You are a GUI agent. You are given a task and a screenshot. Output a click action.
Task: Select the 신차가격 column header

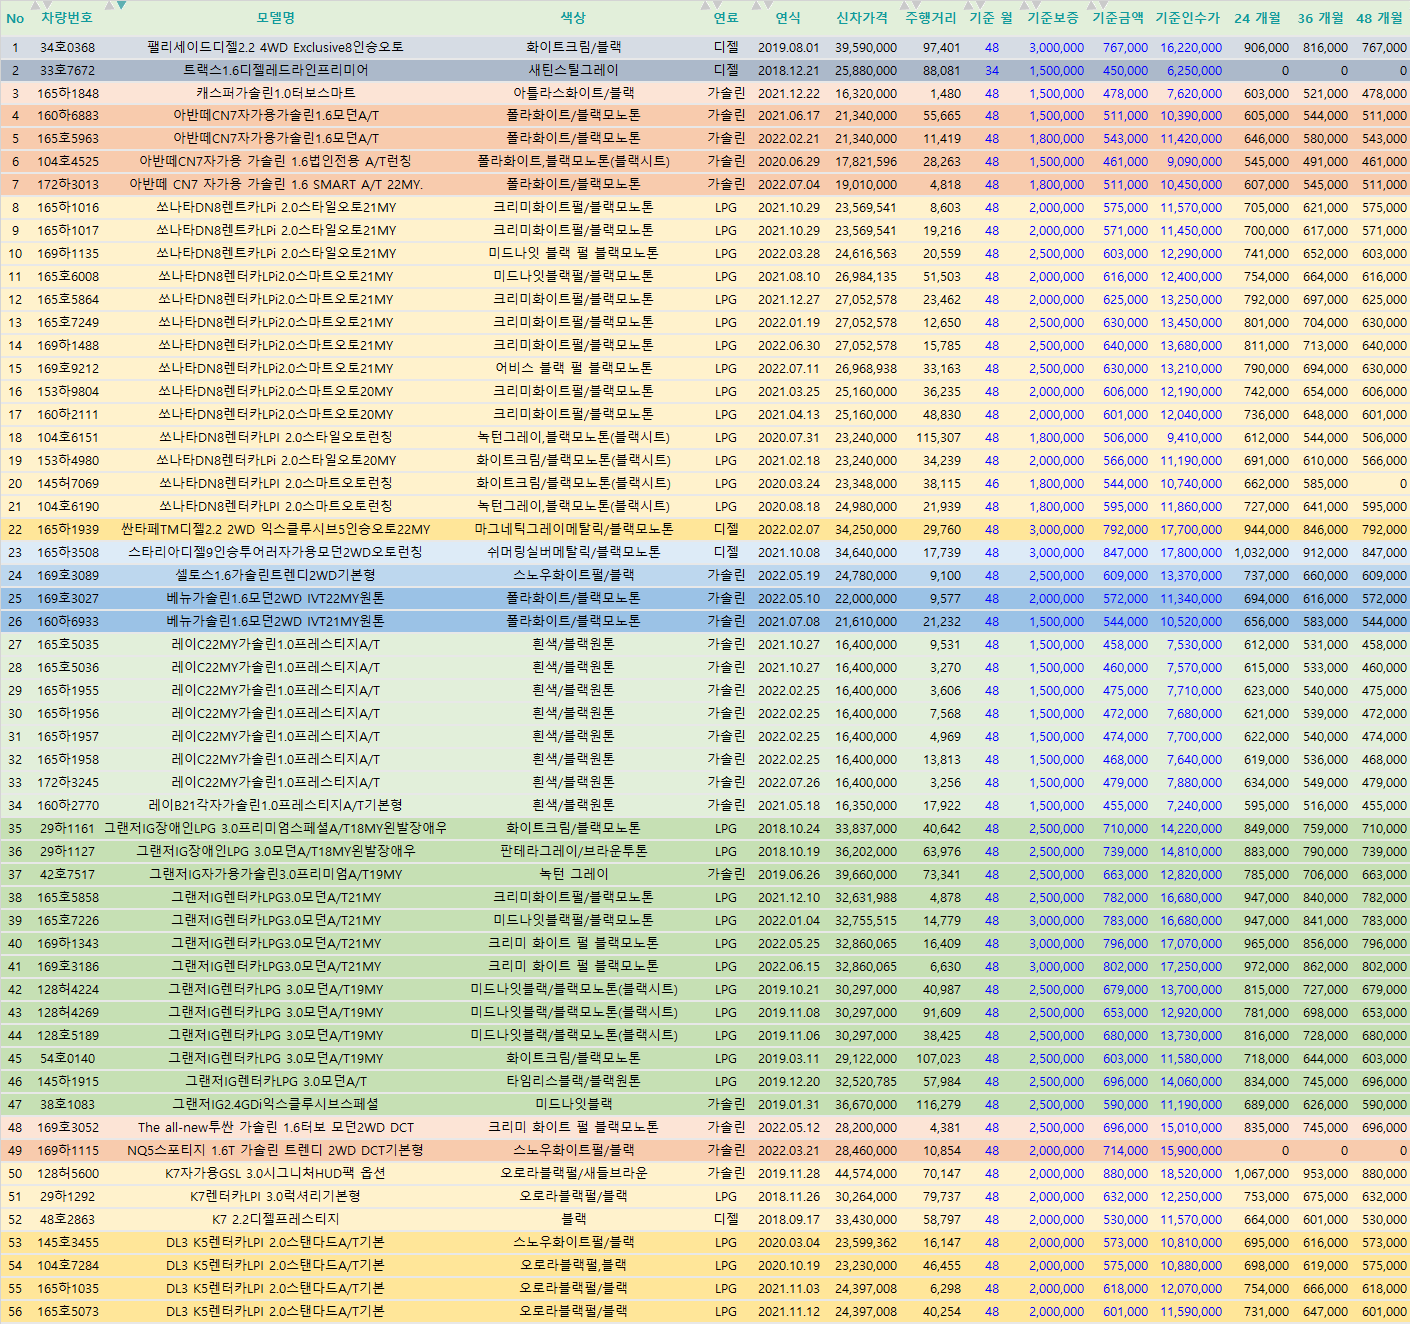[x=861, y=18]
